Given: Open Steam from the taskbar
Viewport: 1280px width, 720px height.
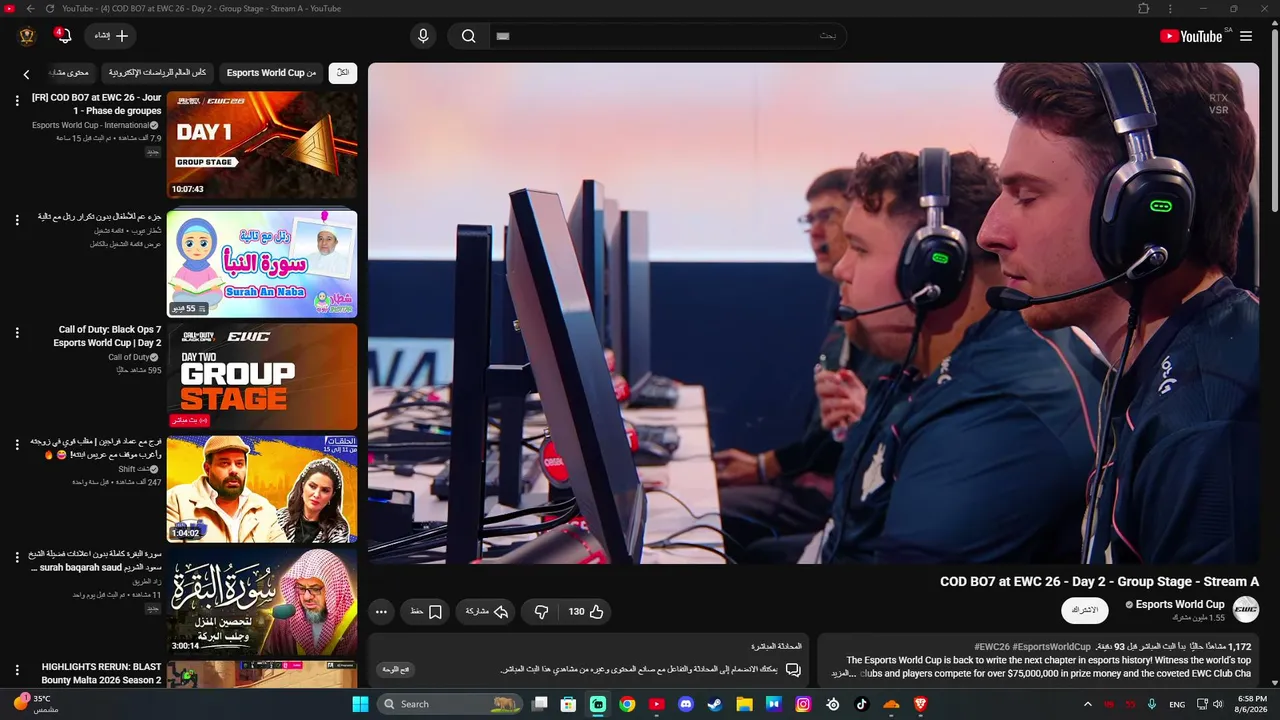Looking at the screenshot, I should [x=715, y=704].
